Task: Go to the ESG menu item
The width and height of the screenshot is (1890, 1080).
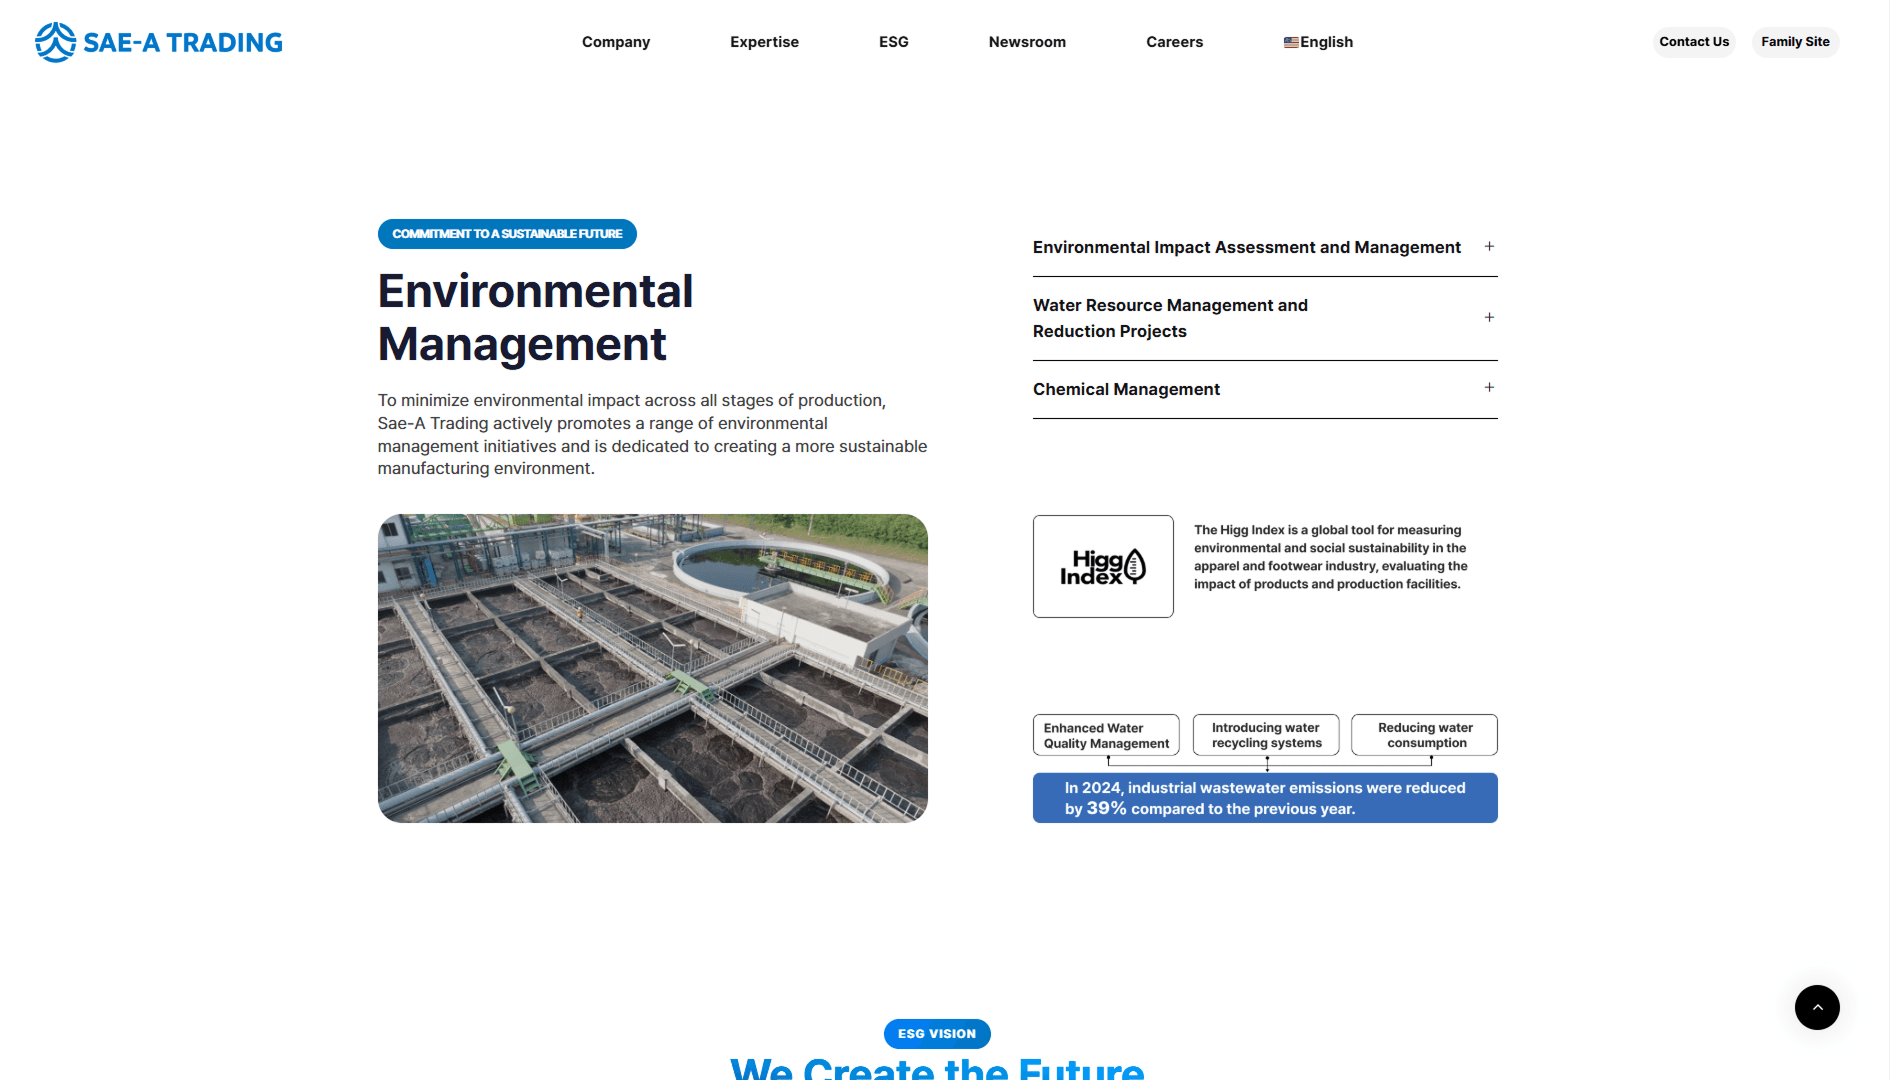Action: point(894,42)
